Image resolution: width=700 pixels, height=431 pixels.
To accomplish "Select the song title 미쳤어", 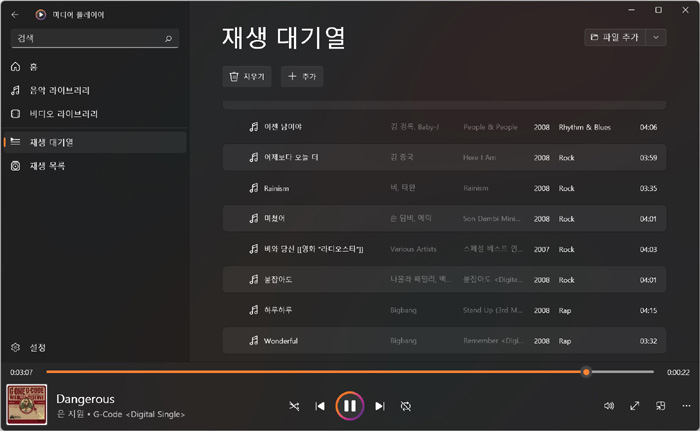I will [x=275, y=219].
